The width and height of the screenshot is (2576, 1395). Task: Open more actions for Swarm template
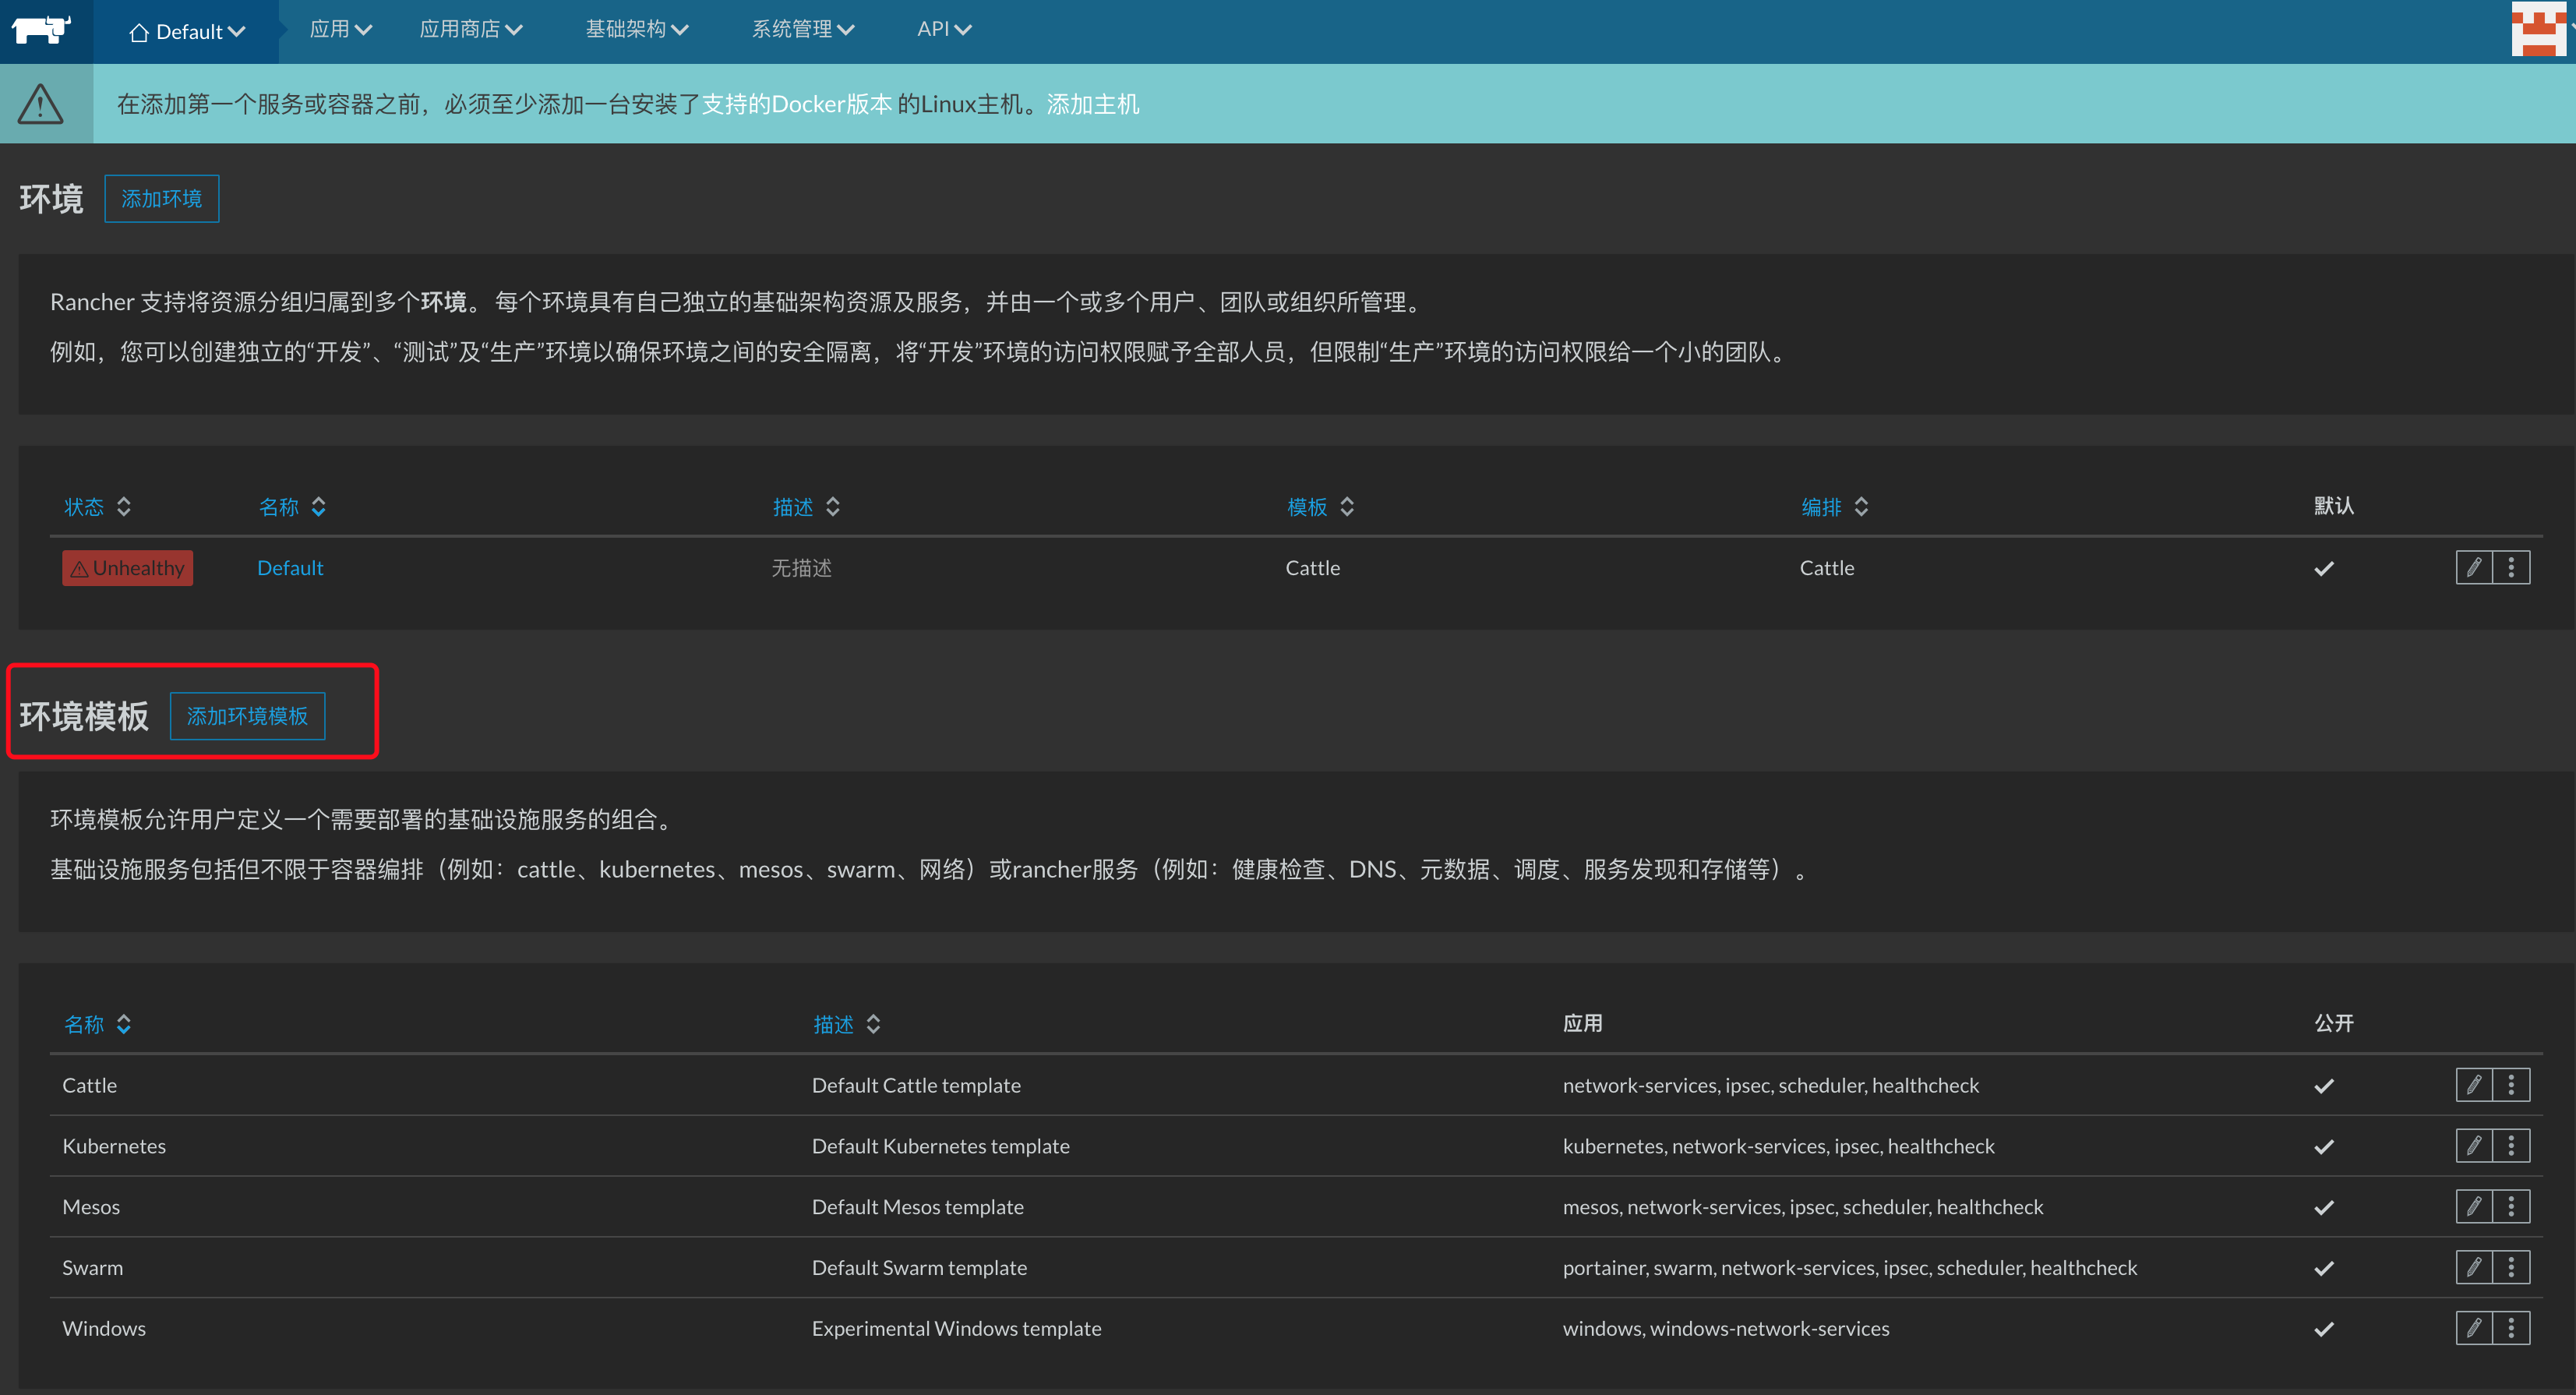point(2511,1268)
